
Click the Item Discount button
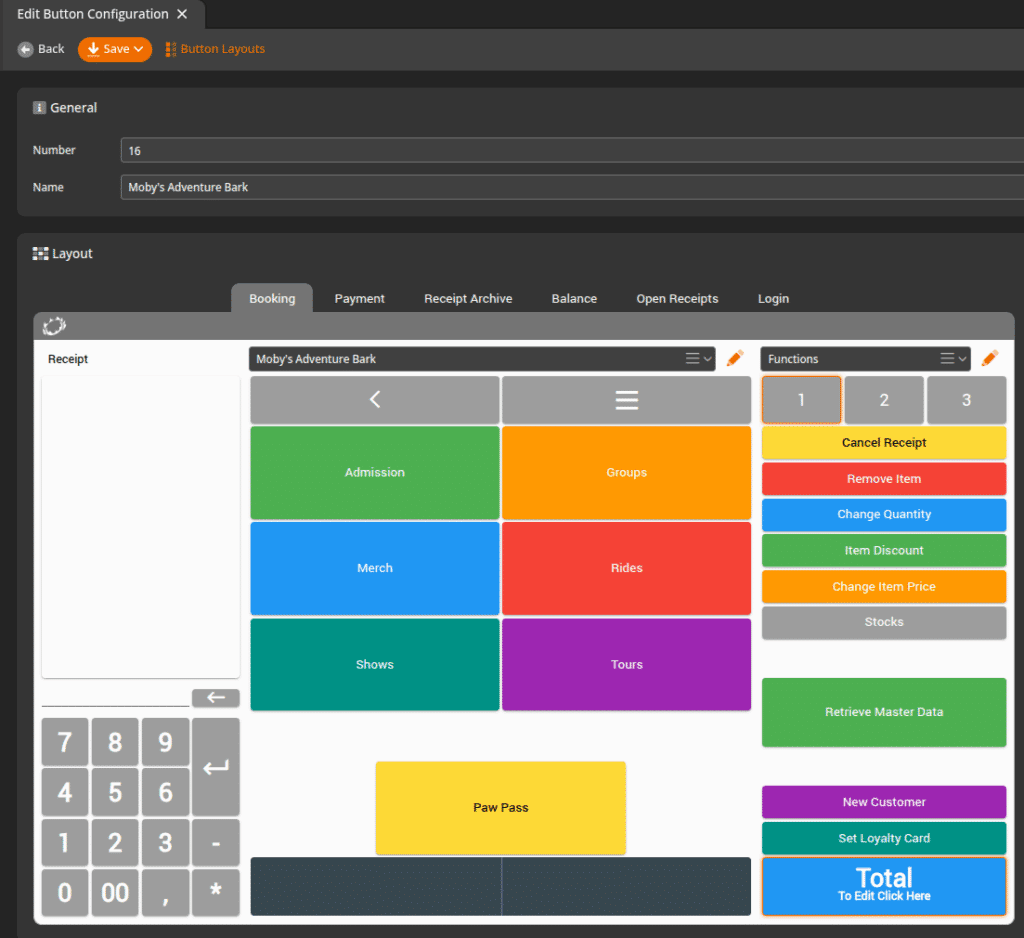pyautogui.click(x=884, y=551)
